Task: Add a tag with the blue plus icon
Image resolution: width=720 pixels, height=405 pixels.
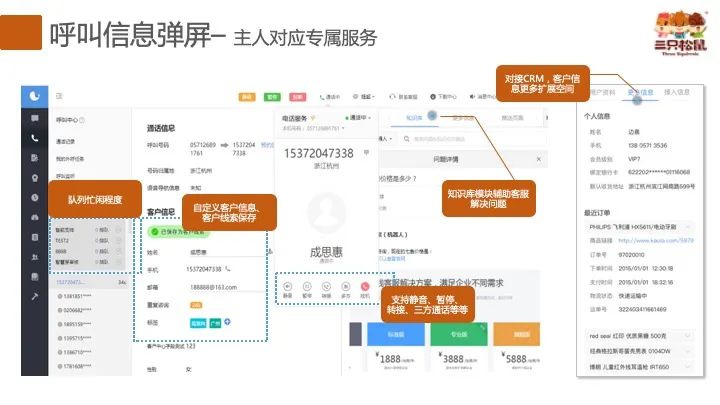Action: pos(228,321)
